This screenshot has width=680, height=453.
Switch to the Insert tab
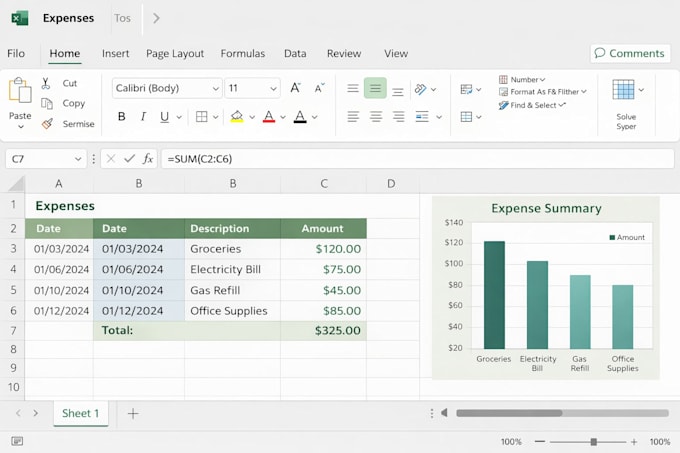point(115,53)
